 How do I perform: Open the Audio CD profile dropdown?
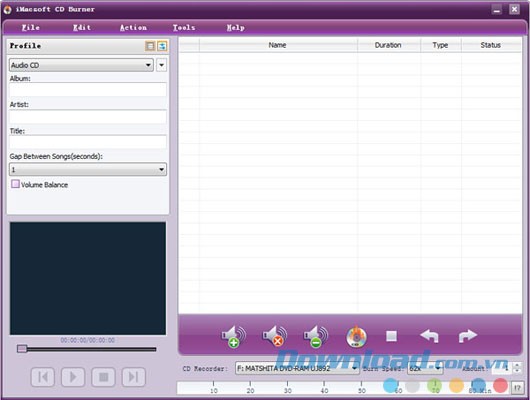tap(81, 65)
